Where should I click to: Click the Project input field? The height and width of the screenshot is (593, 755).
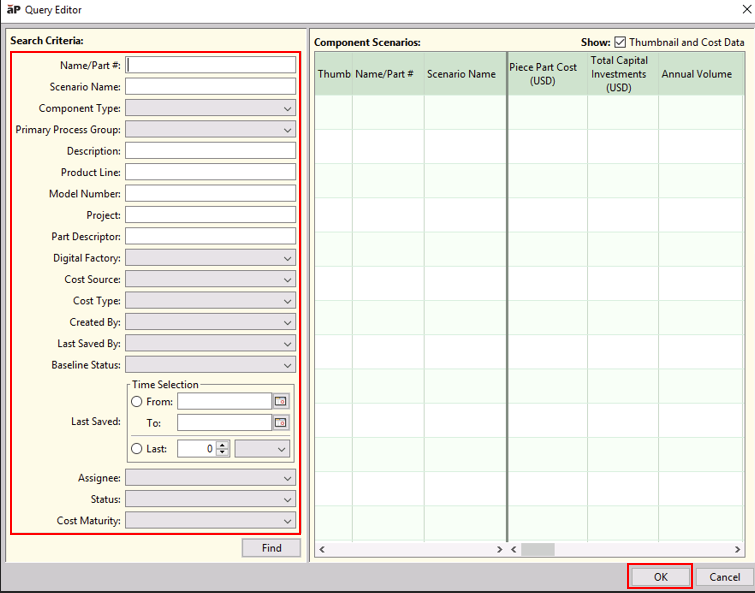[x=210, y=215]
